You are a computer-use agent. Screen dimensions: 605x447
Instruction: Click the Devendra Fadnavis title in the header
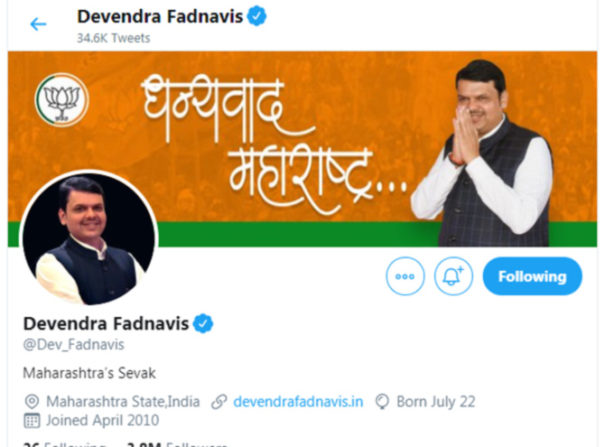[160, 17]
